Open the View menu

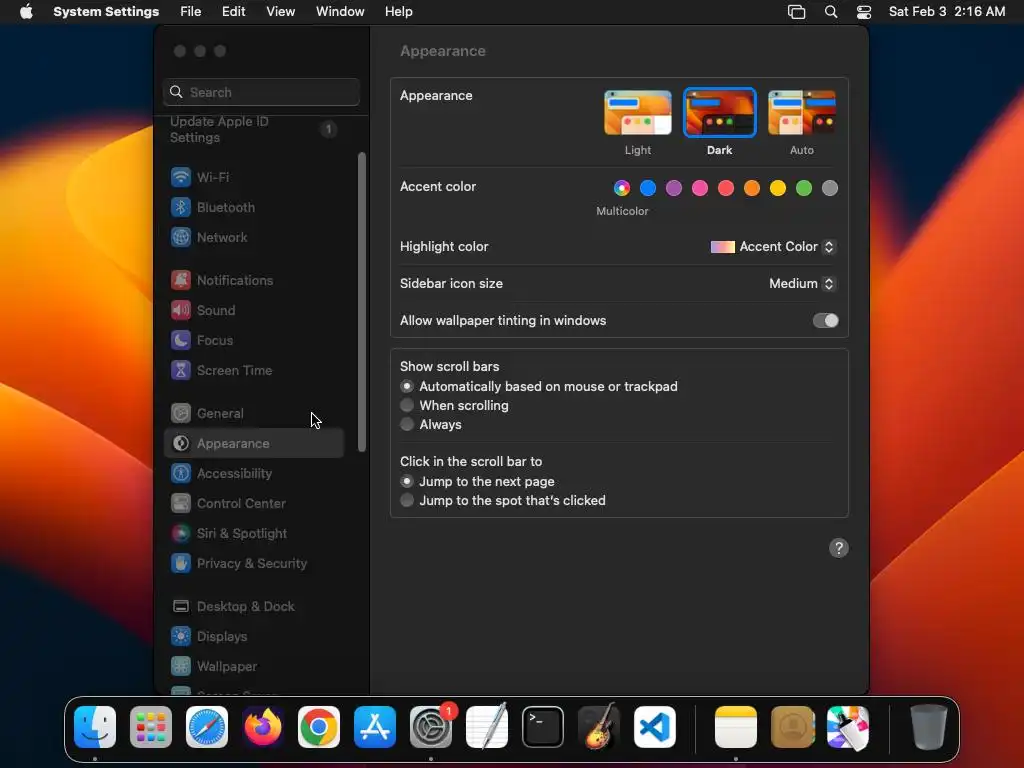[x=280, y=12]
